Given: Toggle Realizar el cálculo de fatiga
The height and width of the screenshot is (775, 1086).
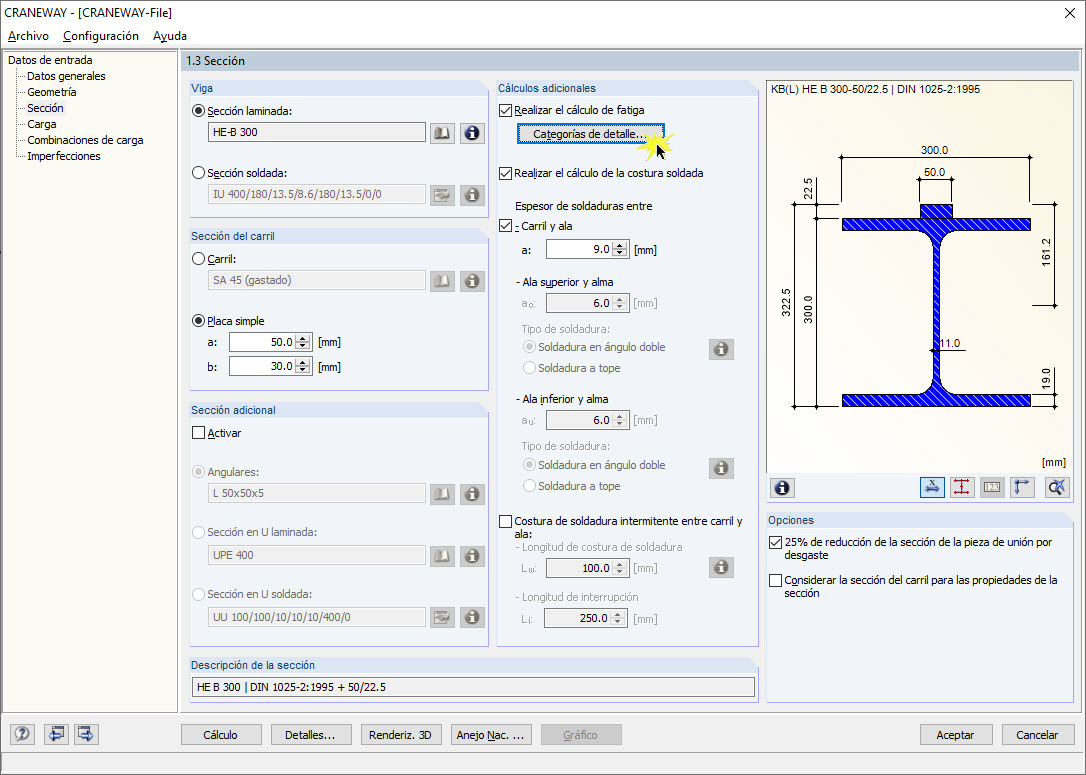Looking at the screenshot, I should coord(506,110).
